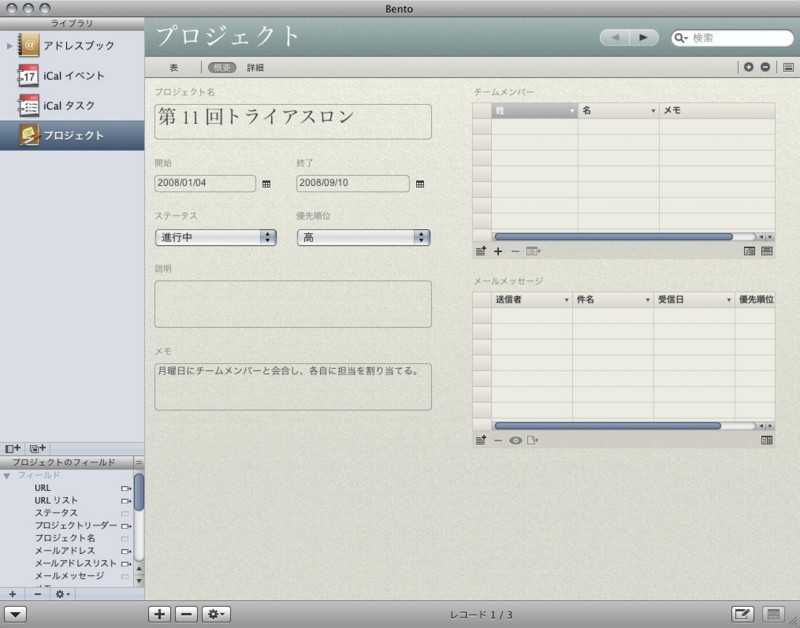Click the next-record arrow at the top
The height and width of the screenshot is (628, 800).
(x=641, y=37)
